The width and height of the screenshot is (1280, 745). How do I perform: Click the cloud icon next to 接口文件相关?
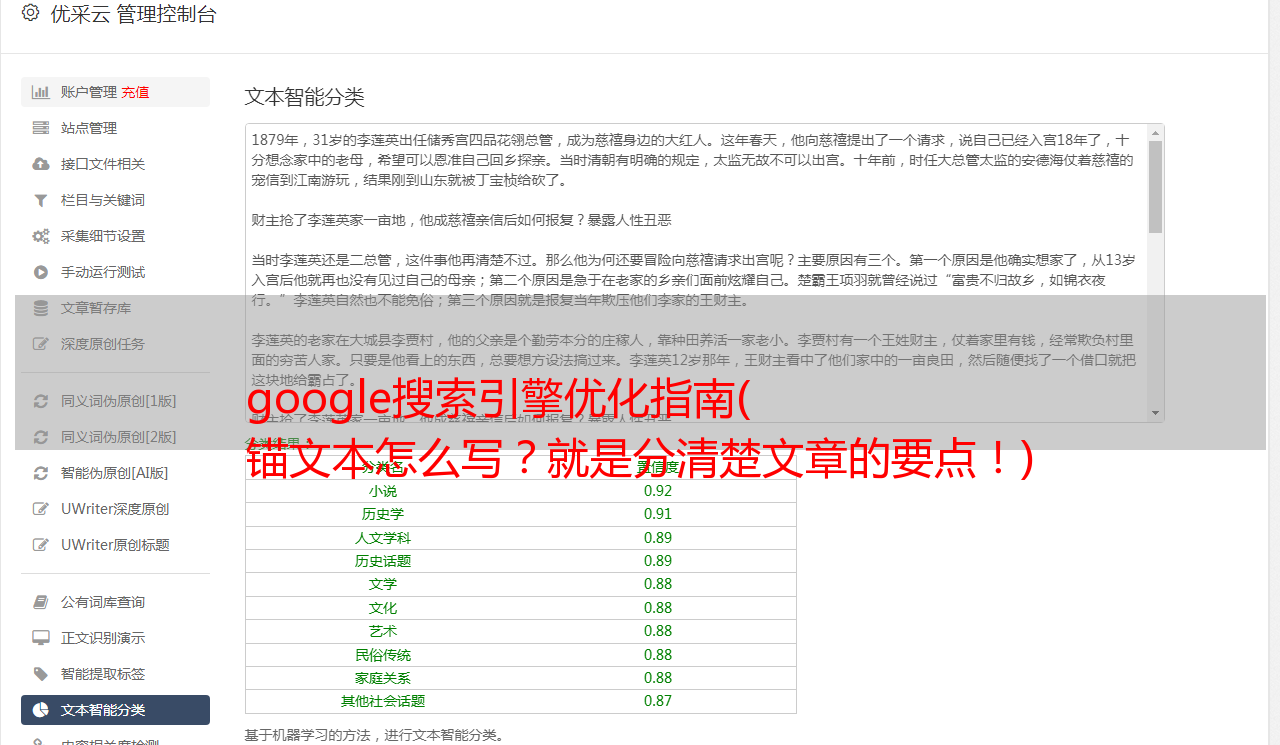[x=41, y=164]
